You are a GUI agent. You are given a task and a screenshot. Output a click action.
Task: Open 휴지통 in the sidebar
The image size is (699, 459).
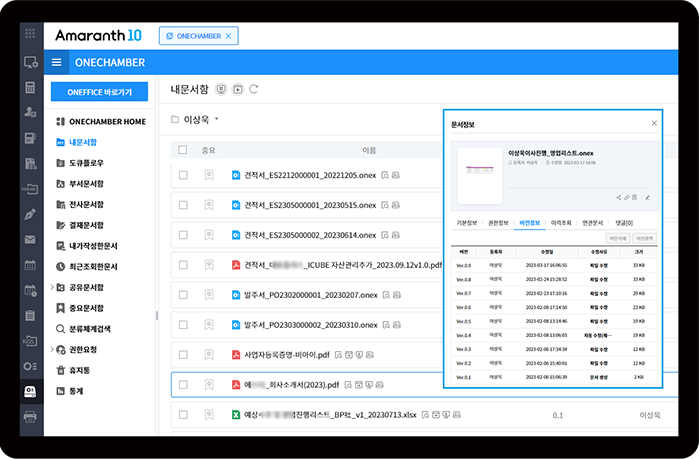tap(73, 370)
